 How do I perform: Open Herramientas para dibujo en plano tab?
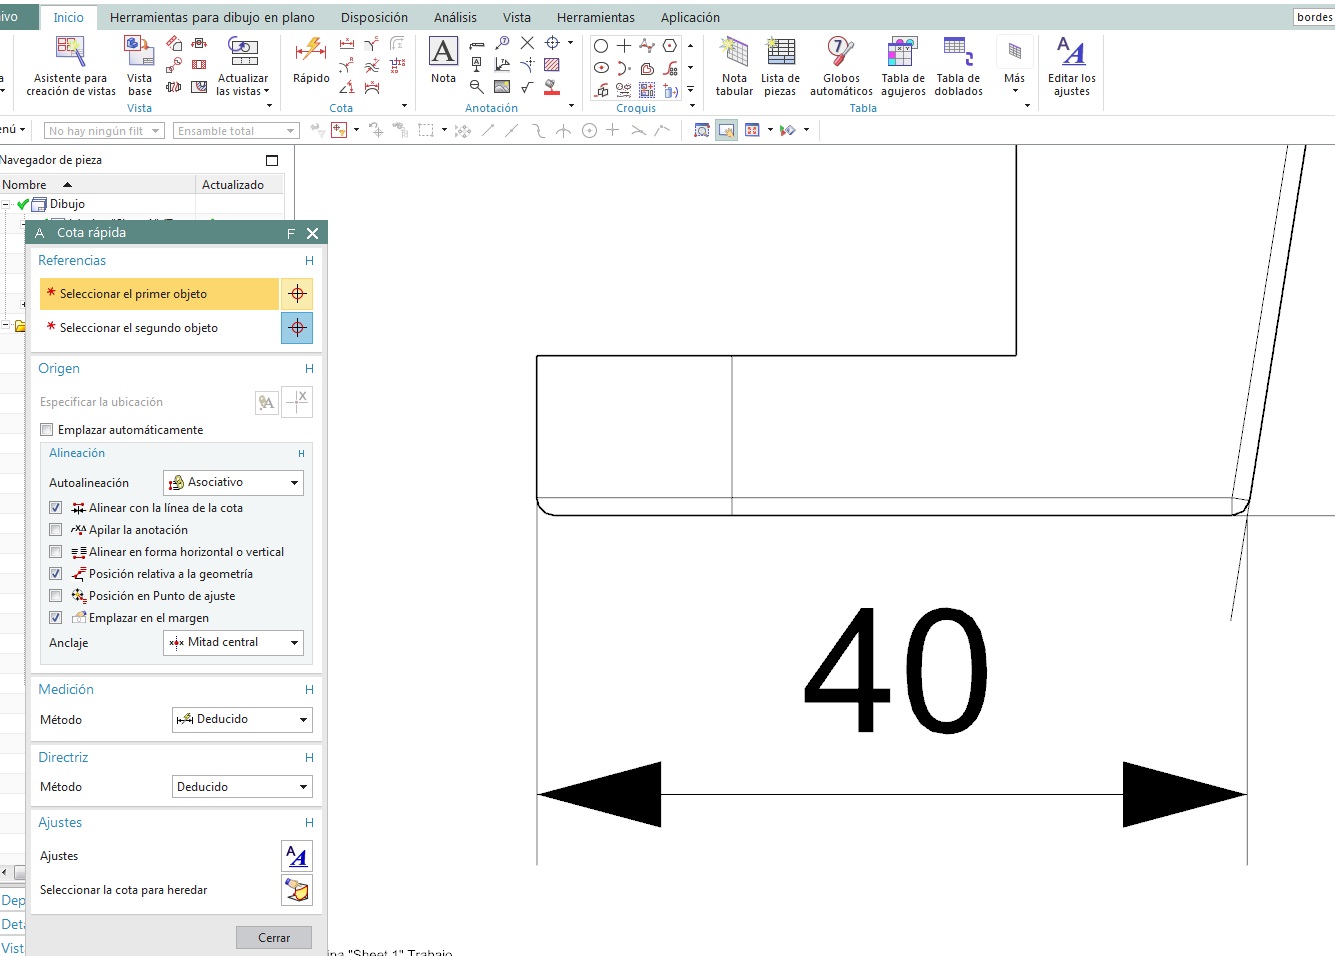(x=212, y=17)
